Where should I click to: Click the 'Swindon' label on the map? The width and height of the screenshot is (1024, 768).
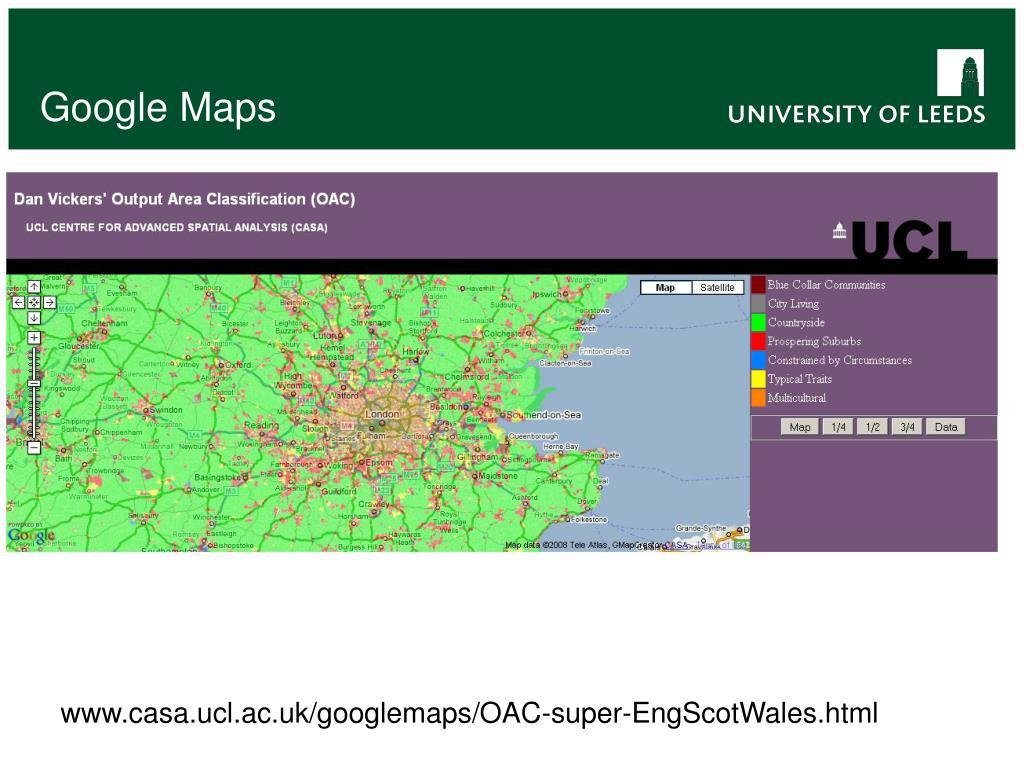tap(166, 410)
